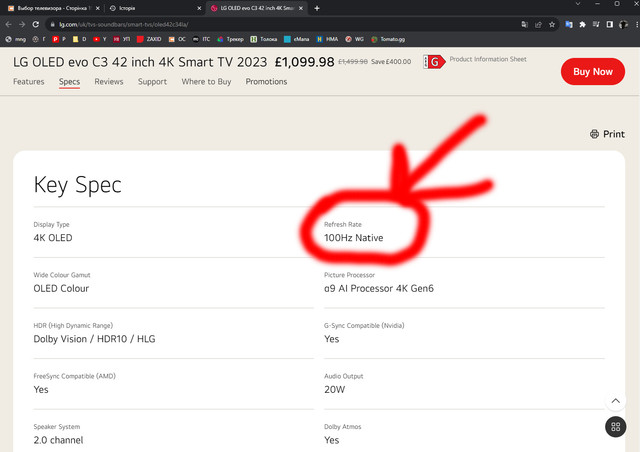Open the D bookmarks folder
This screenshot has height=452, width=640.
(80, 39)
